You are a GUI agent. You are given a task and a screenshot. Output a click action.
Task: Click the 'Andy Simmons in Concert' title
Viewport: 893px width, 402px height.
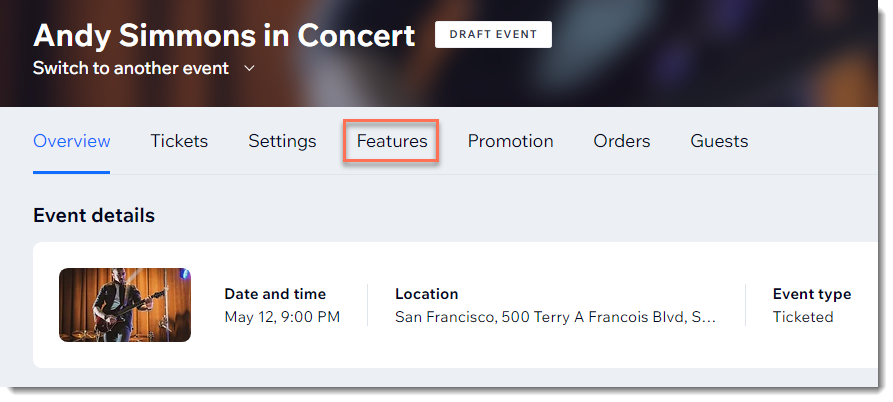(224, 35)
